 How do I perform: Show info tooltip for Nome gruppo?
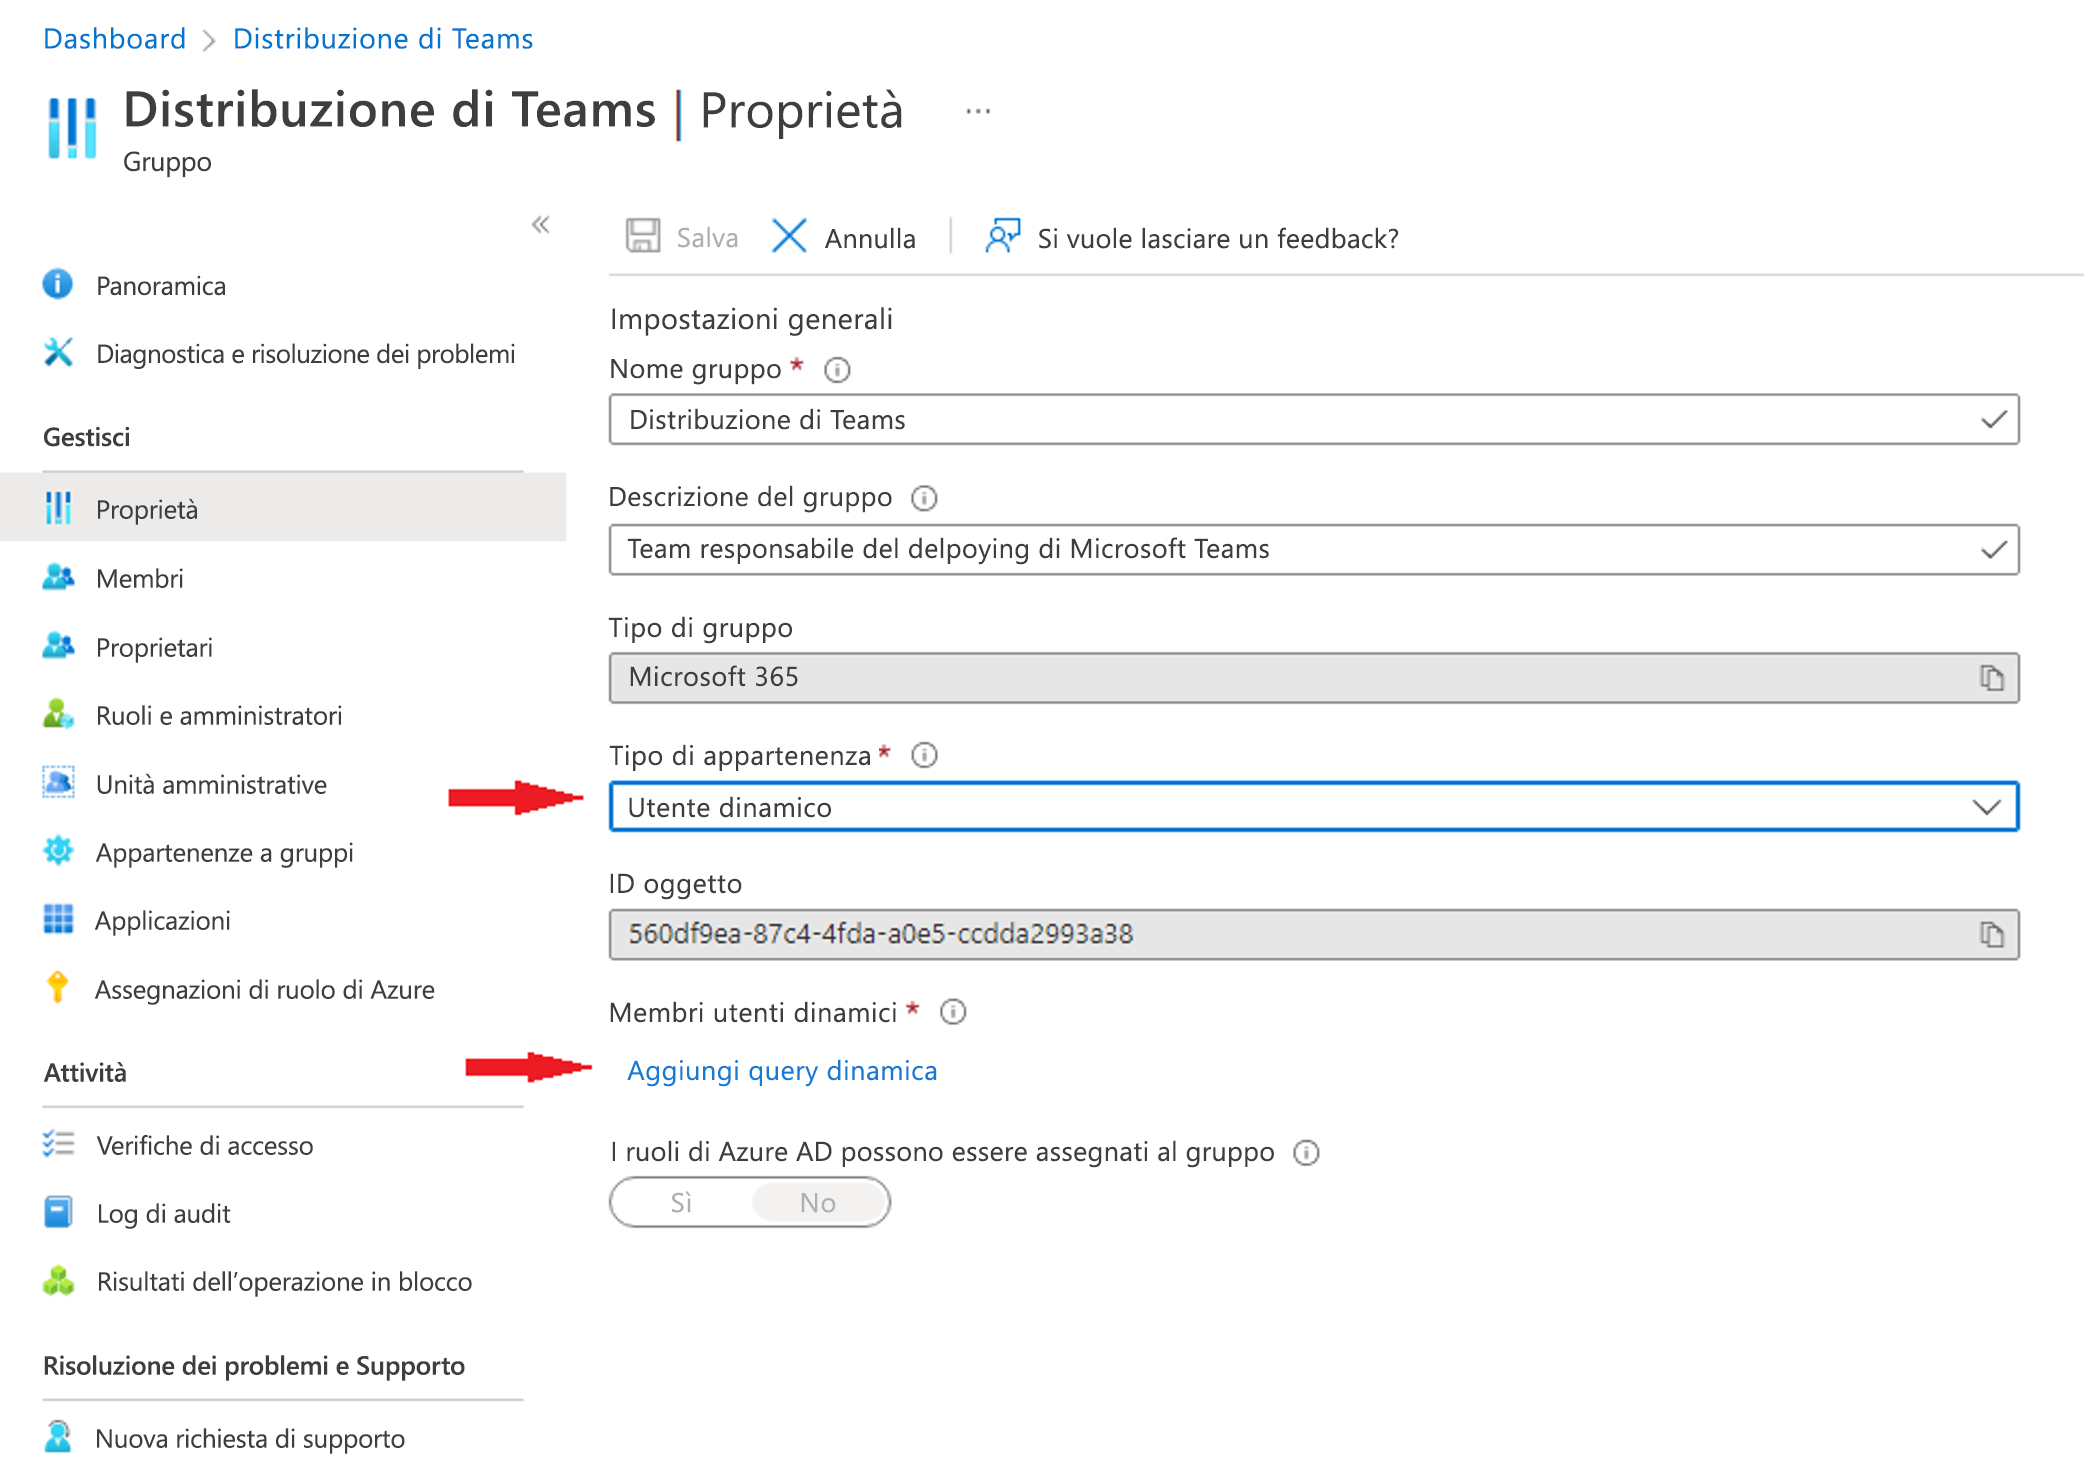837,370
